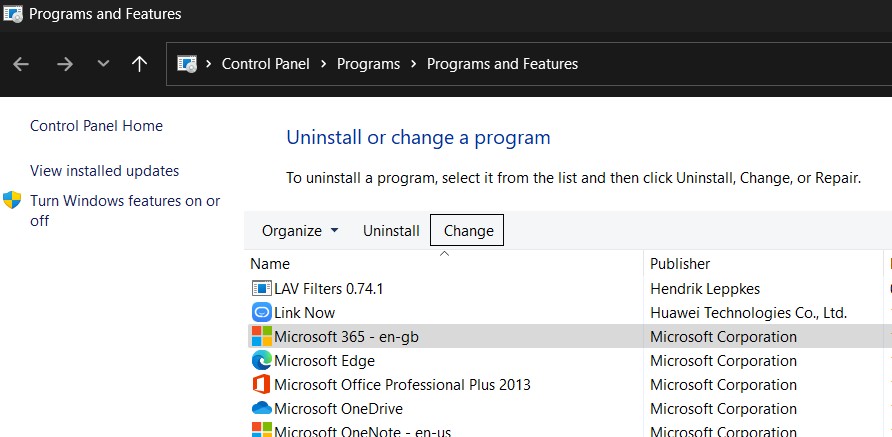Select the Microsoft OneDrive entry
This screenshot has height=437, width=892.
tap(338, 409)
